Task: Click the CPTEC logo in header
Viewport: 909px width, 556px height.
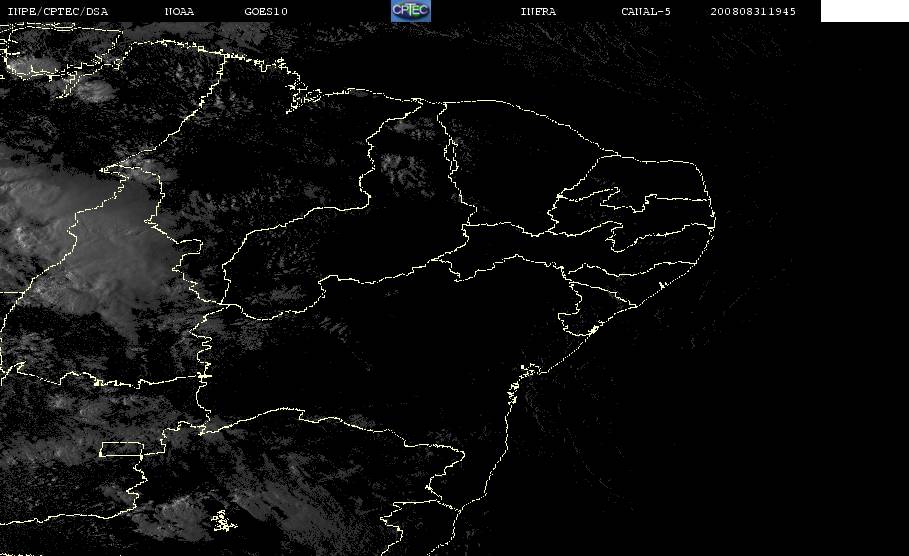Action: pyautogui.click(x=411, y=10)
